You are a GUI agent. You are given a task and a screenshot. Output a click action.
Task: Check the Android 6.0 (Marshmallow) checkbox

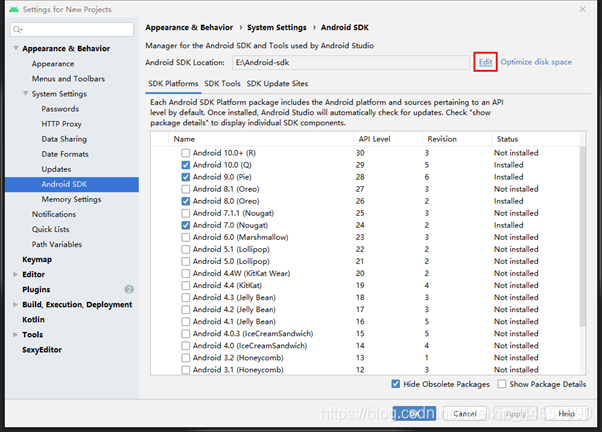pyautogui.click(x=185, y=237)
